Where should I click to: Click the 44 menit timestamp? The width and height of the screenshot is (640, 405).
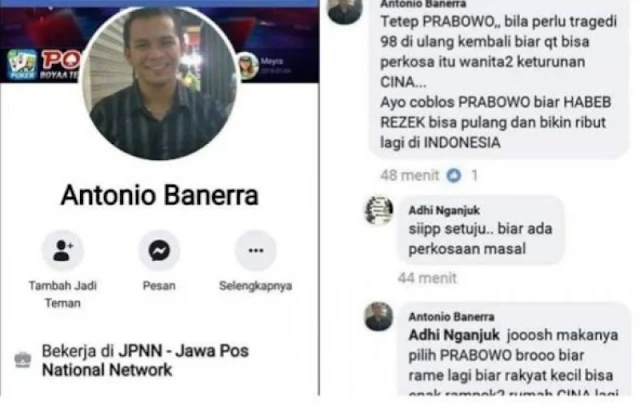coord(427,278)
